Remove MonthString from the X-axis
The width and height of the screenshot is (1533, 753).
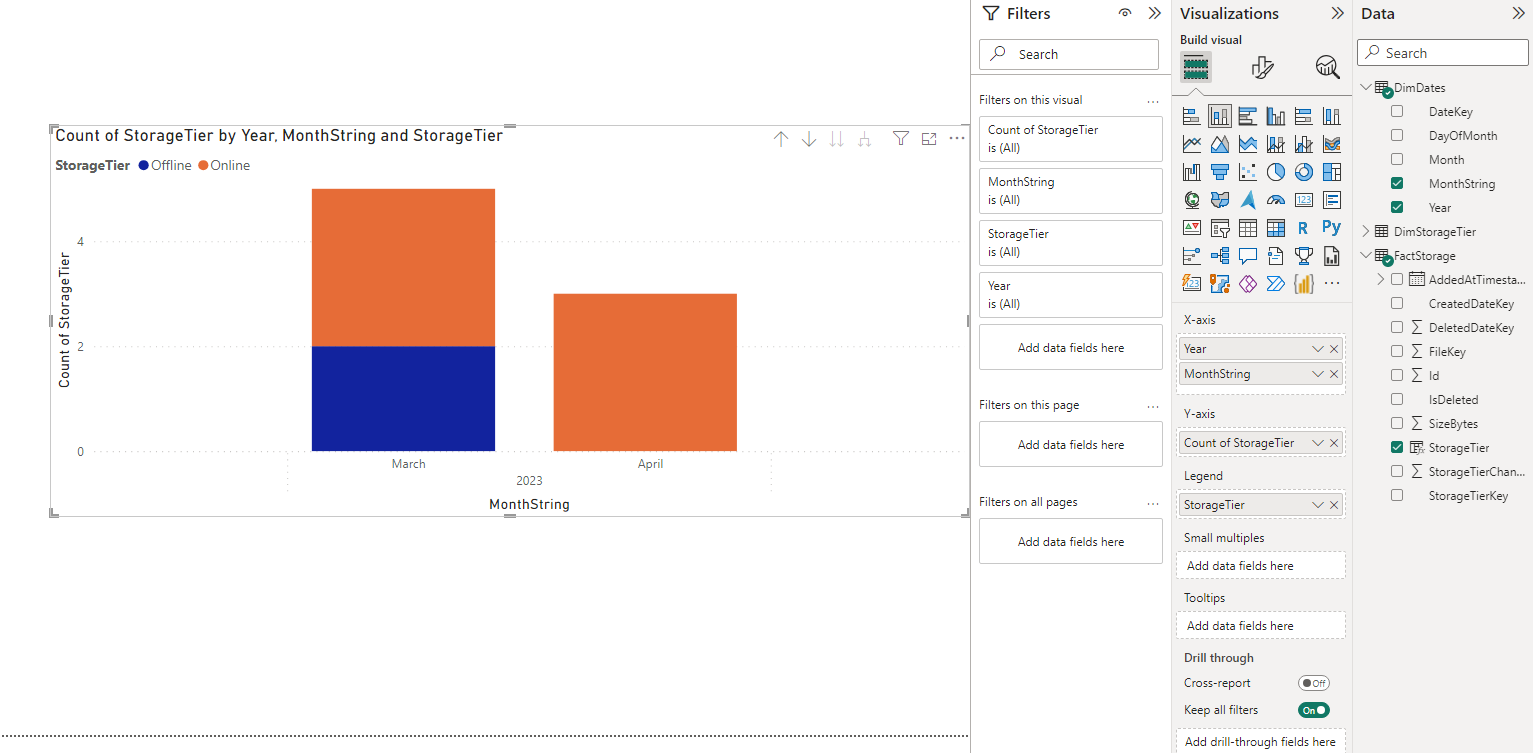(1334, 374)
